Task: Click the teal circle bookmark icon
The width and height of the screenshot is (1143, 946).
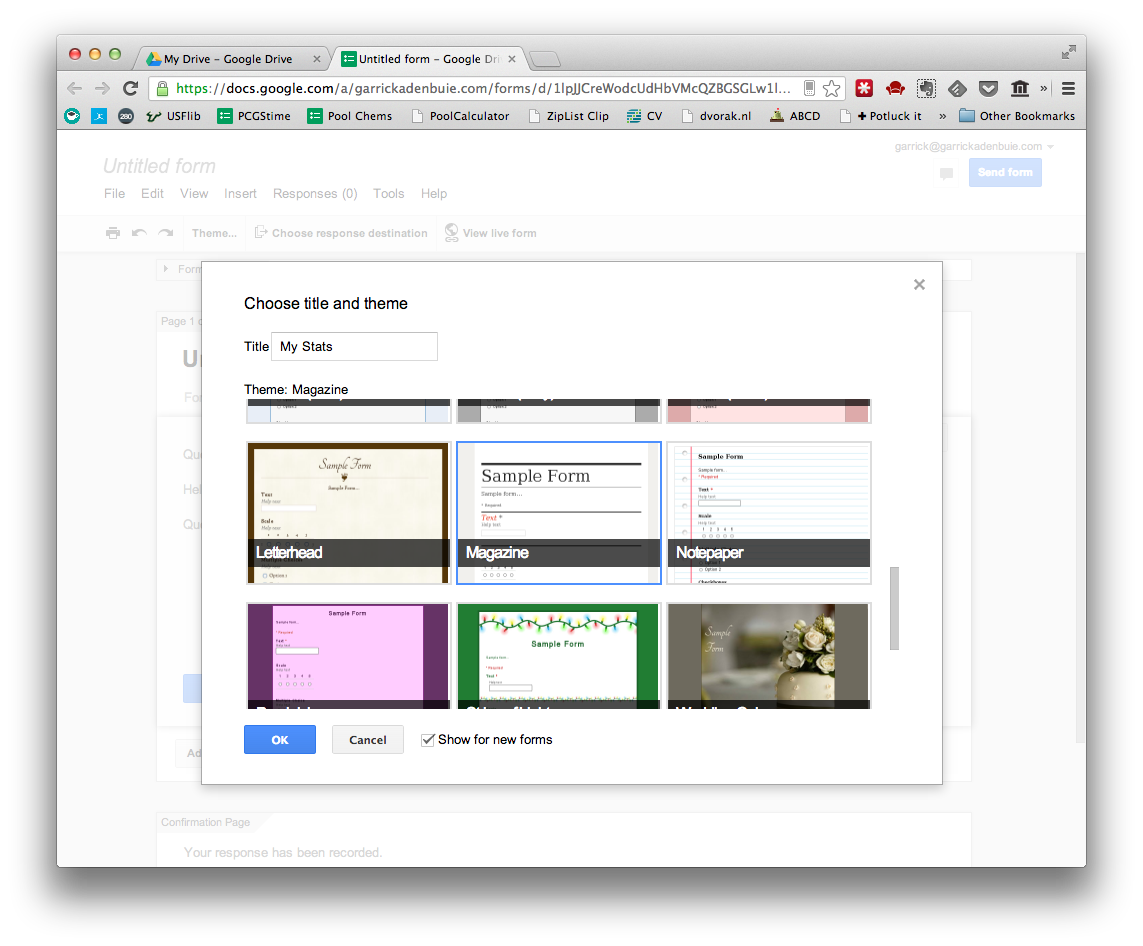Action: pos(72,116)
